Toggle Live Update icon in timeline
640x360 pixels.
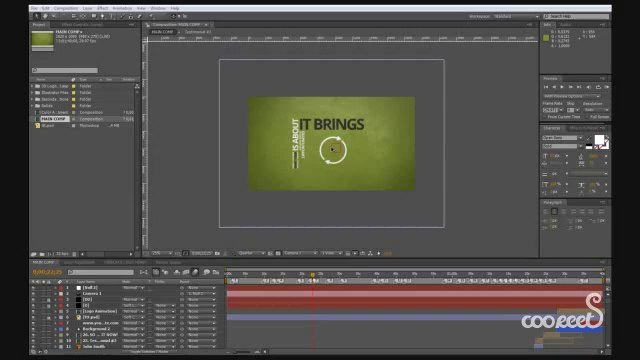point(156,272)
